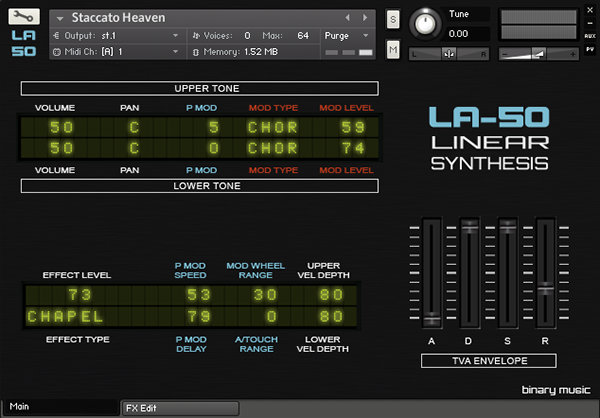Click the Sustain (S) envelope slider handle
This screenshot has width=600, height=418.
[507, 226]
